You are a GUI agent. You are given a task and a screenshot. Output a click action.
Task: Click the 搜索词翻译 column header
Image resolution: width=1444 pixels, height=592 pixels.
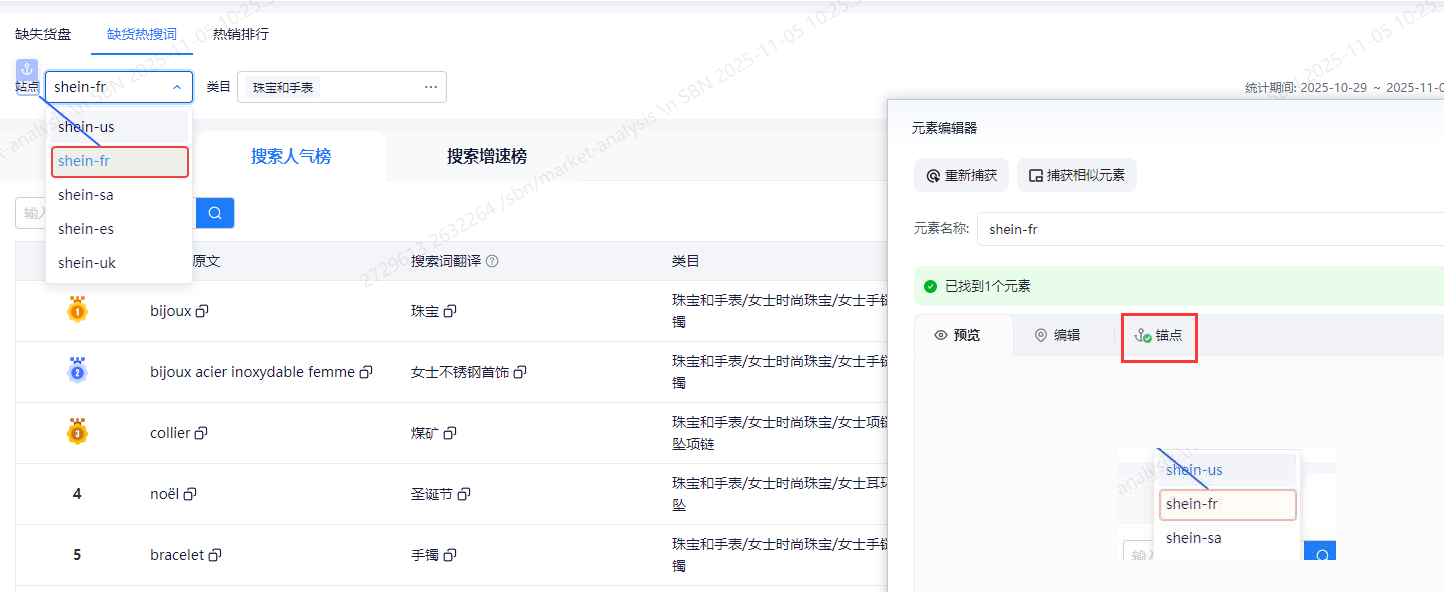(x=446, y=261)
